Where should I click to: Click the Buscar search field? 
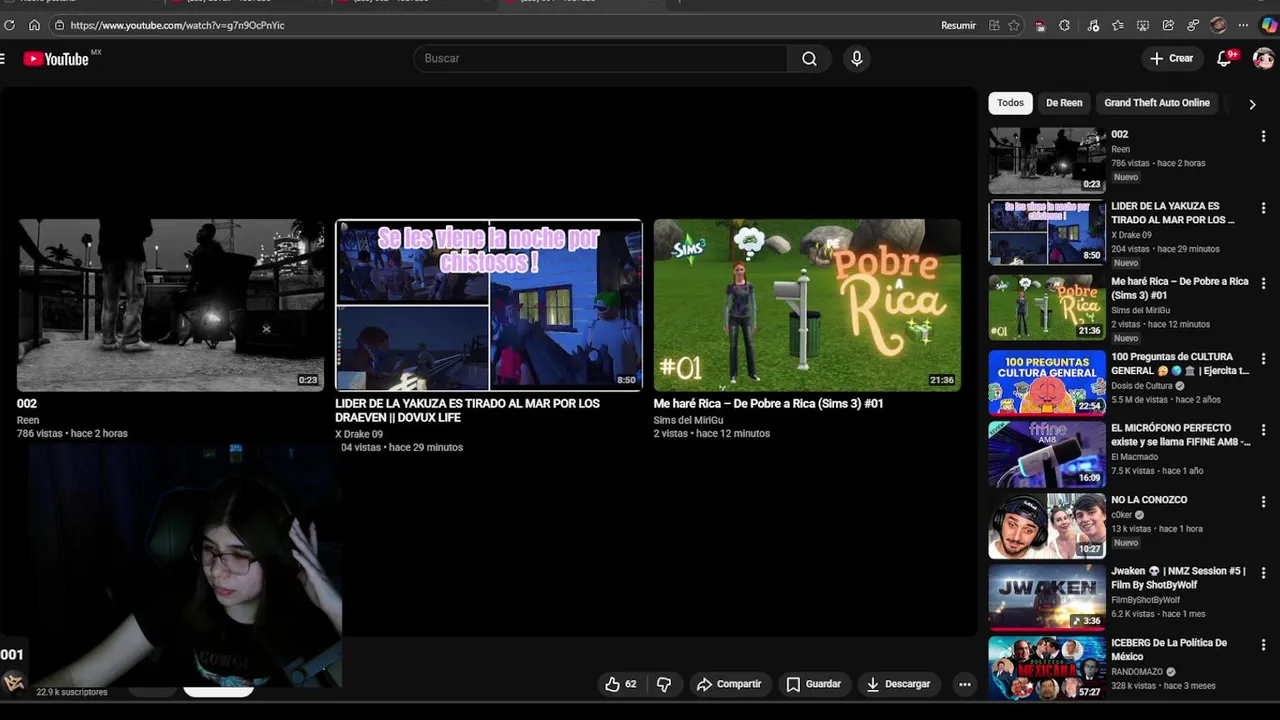[600, 58]
